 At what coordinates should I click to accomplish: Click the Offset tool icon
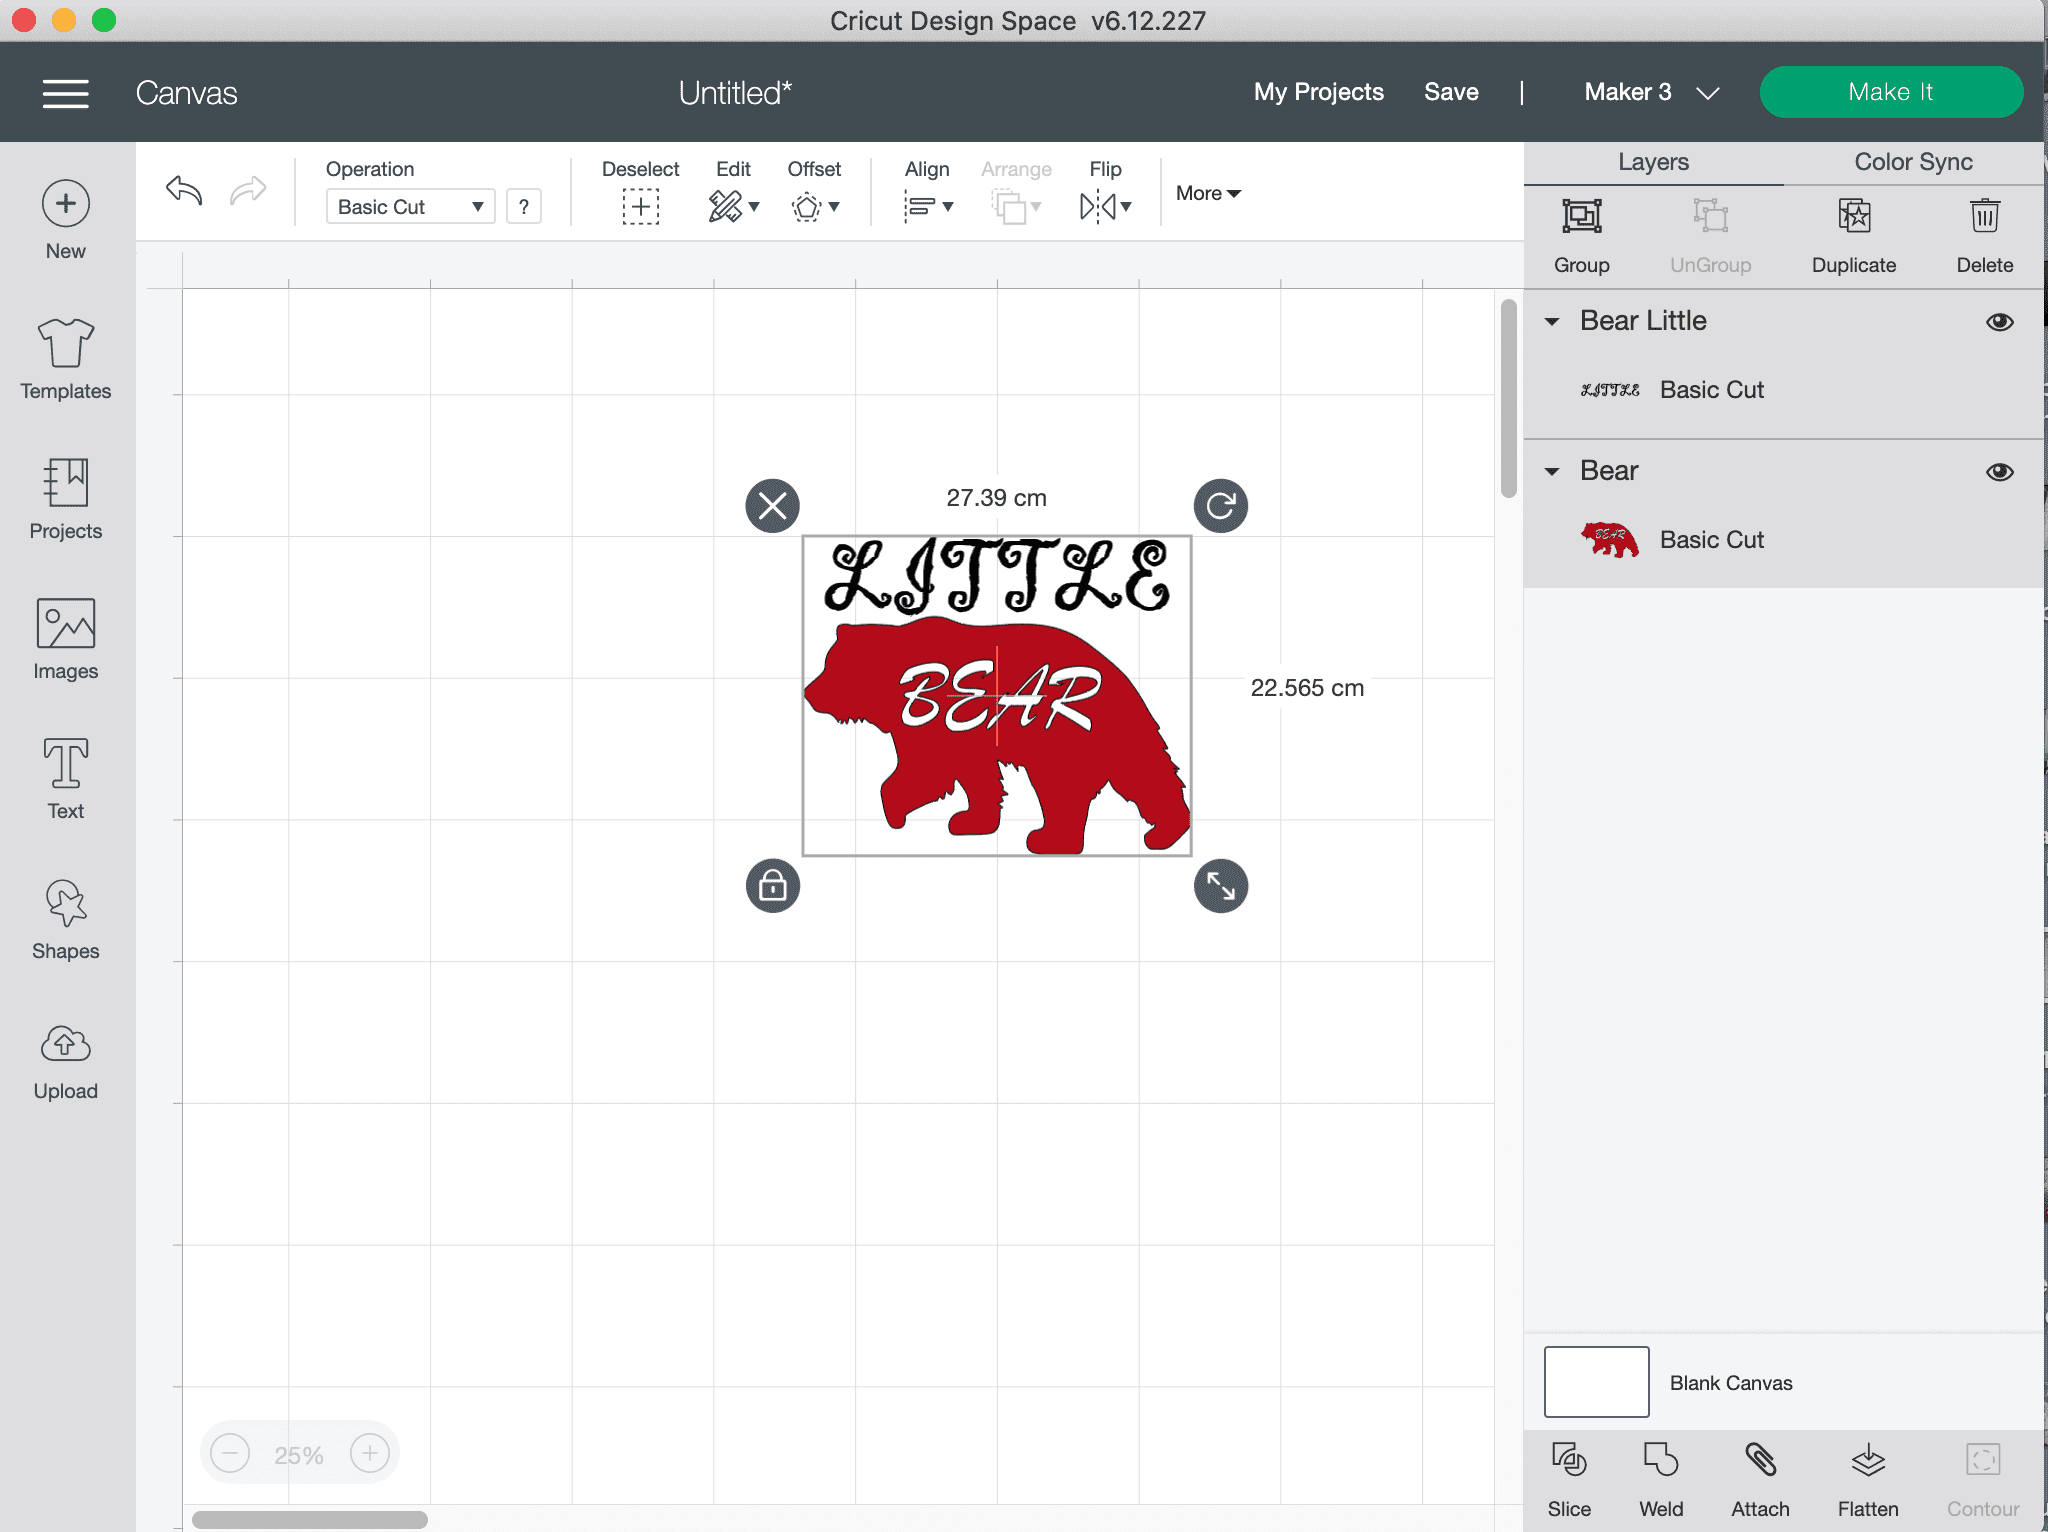(811, 206)
